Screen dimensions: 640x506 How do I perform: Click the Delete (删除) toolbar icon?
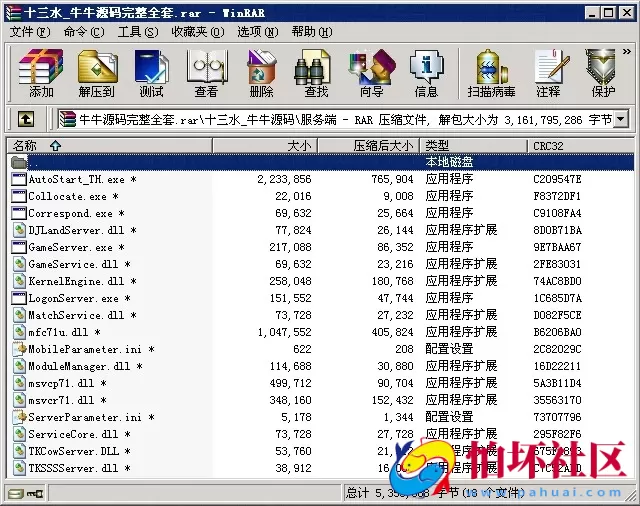pos(261,73)
